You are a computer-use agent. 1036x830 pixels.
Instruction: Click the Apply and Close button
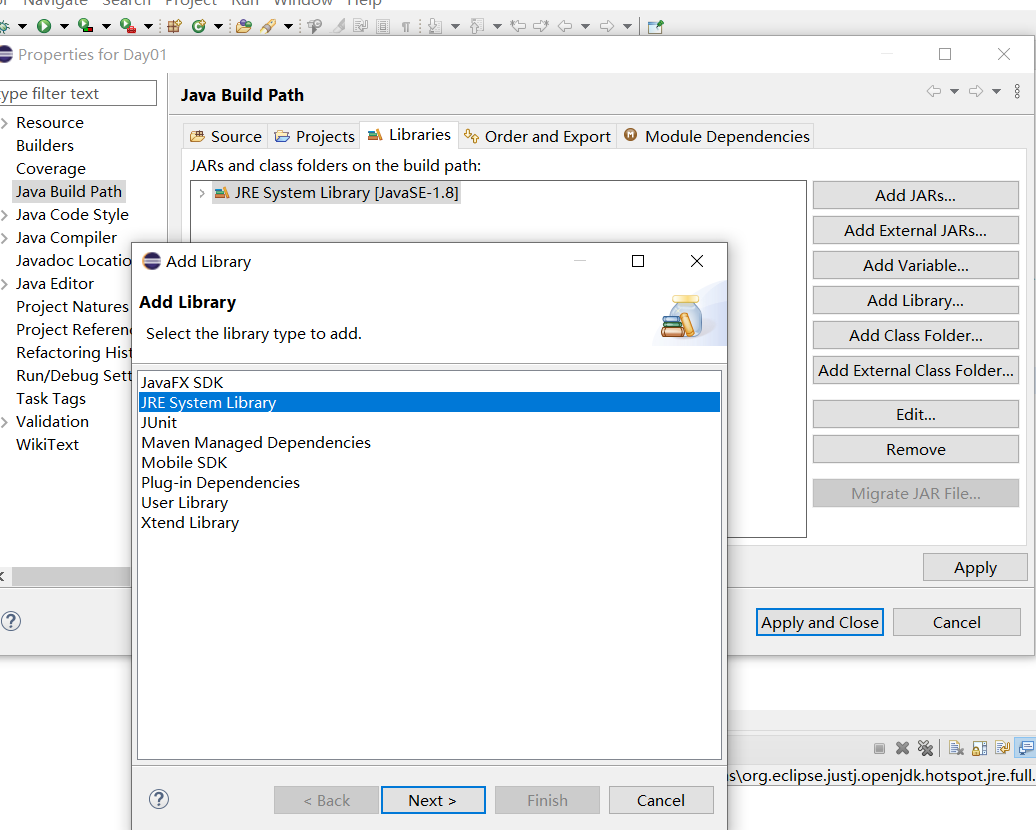click(x=819, y=622)
